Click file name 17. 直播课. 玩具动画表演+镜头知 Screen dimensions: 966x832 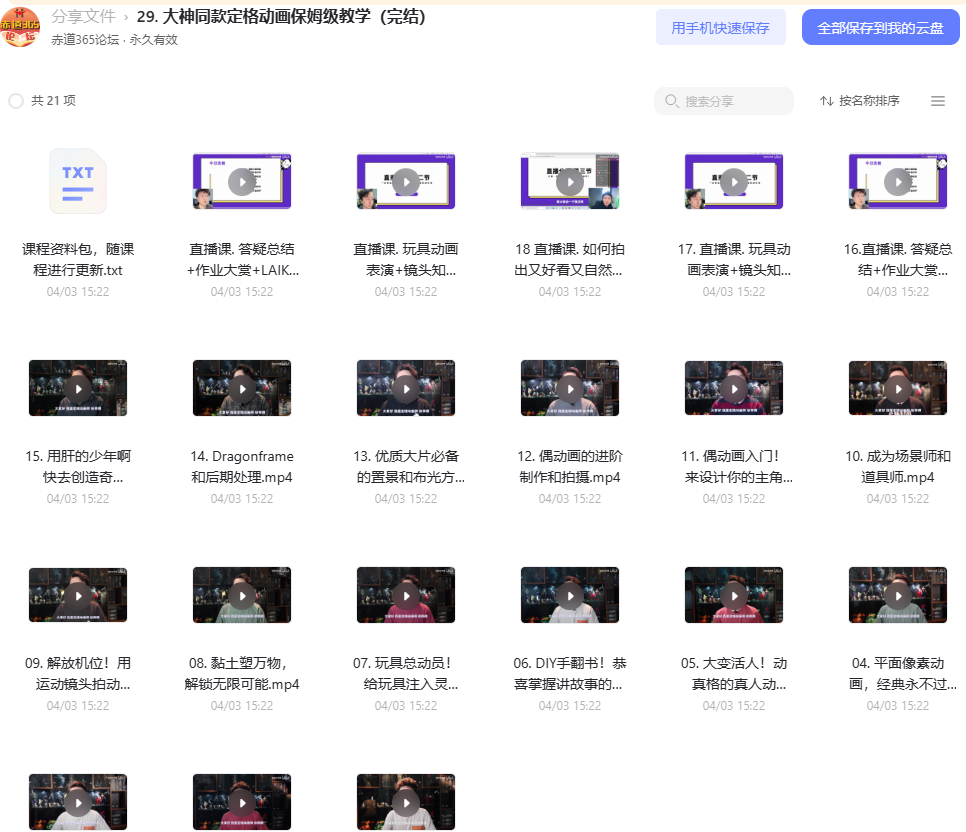tap(735, 259)
